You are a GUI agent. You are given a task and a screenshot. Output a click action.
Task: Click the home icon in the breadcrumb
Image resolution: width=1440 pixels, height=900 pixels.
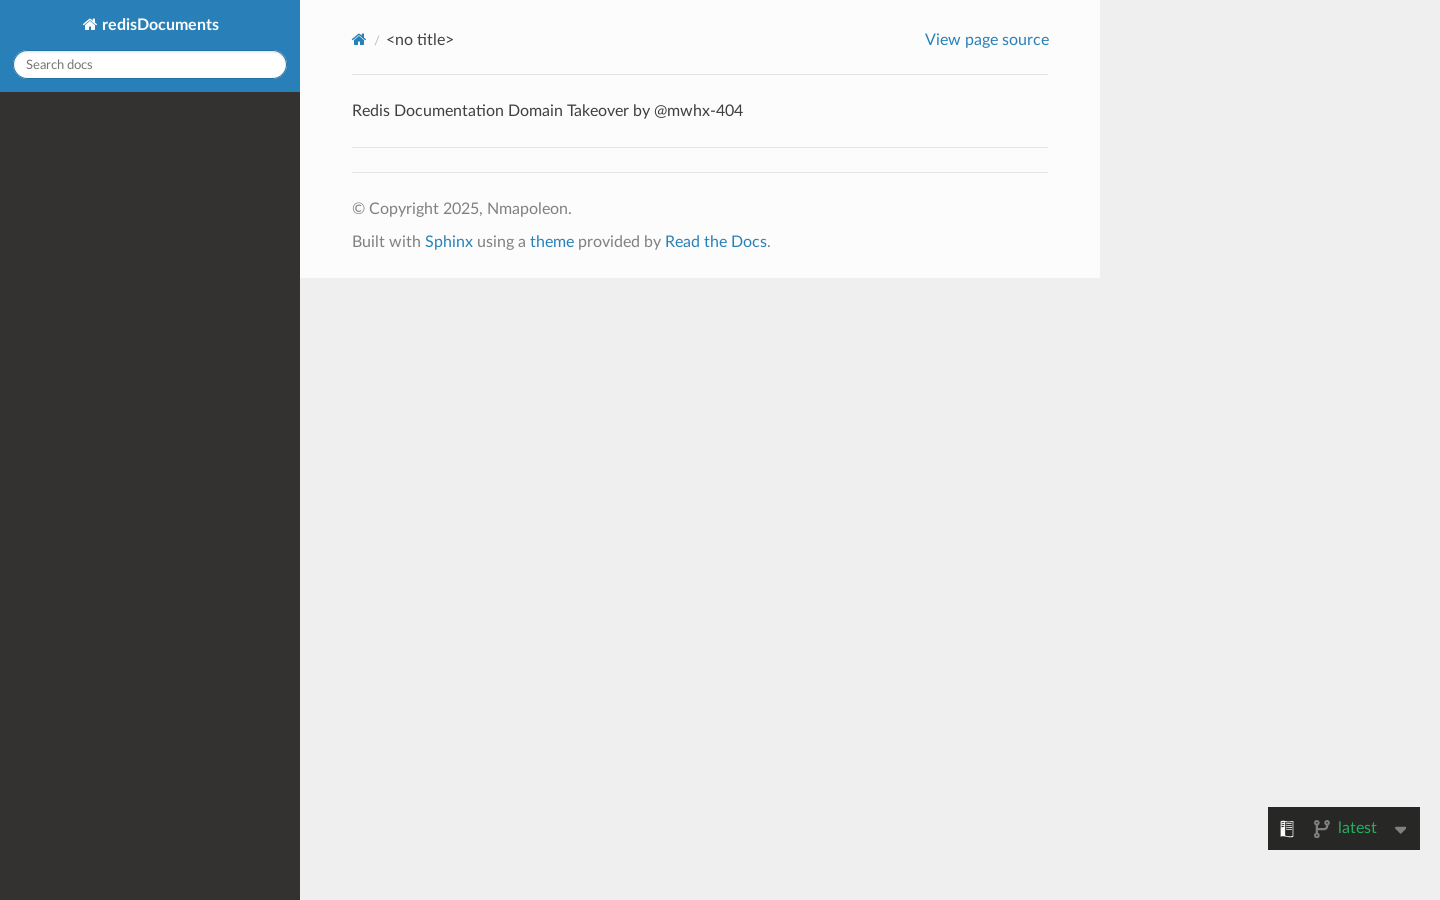[359, 40]
